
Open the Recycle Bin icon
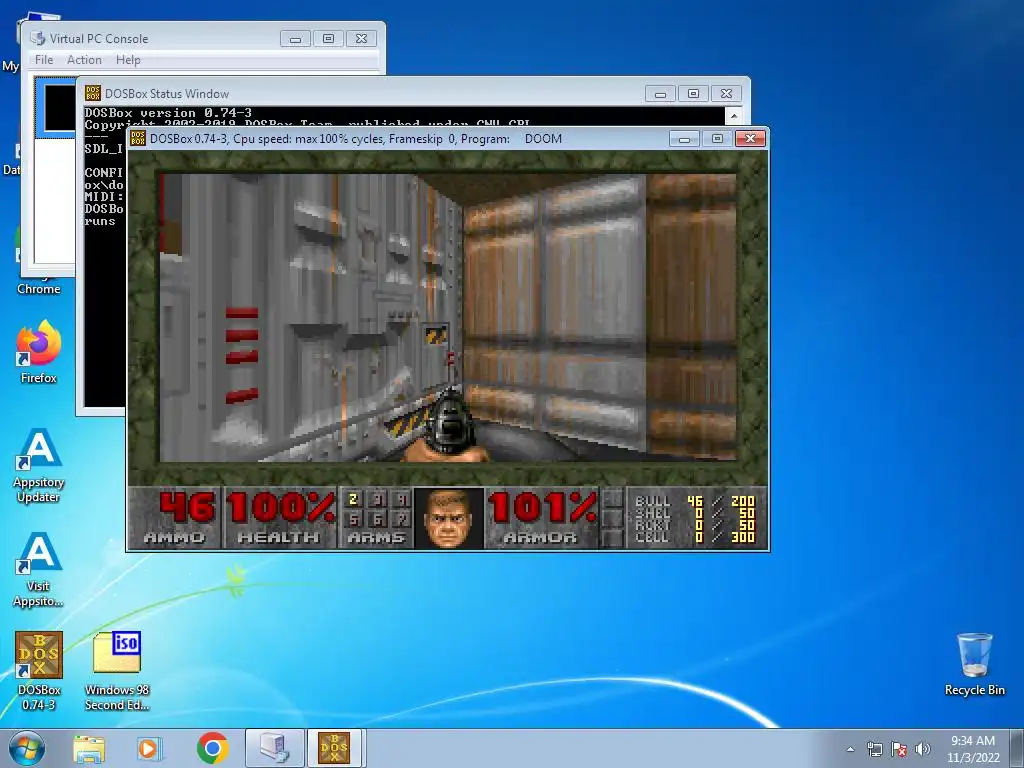tap(974, 664)
